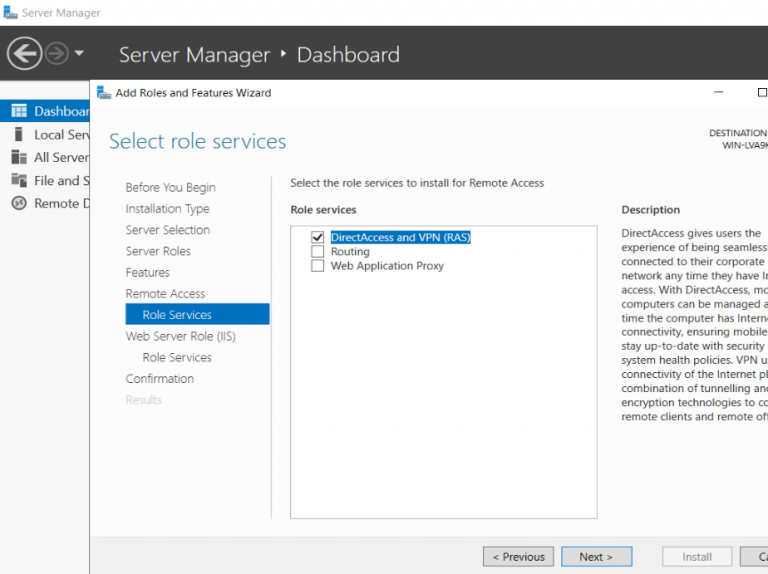Open the Dashboard item in the sidebar
Image resolution: width=768 pixels, height=574 pixels.
tap(45, 111)
